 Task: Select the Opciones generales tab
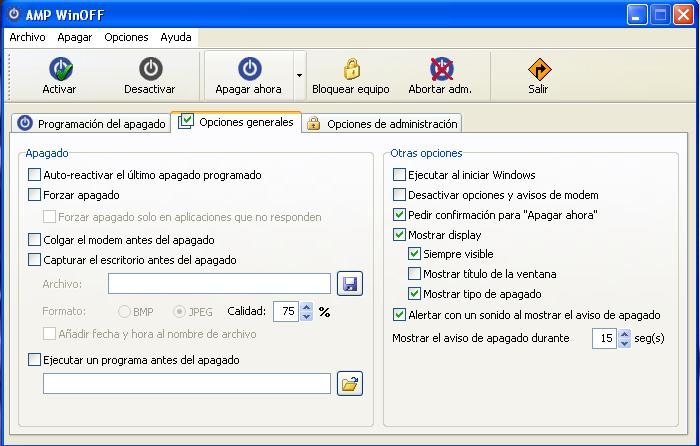(x=236, y=122)
